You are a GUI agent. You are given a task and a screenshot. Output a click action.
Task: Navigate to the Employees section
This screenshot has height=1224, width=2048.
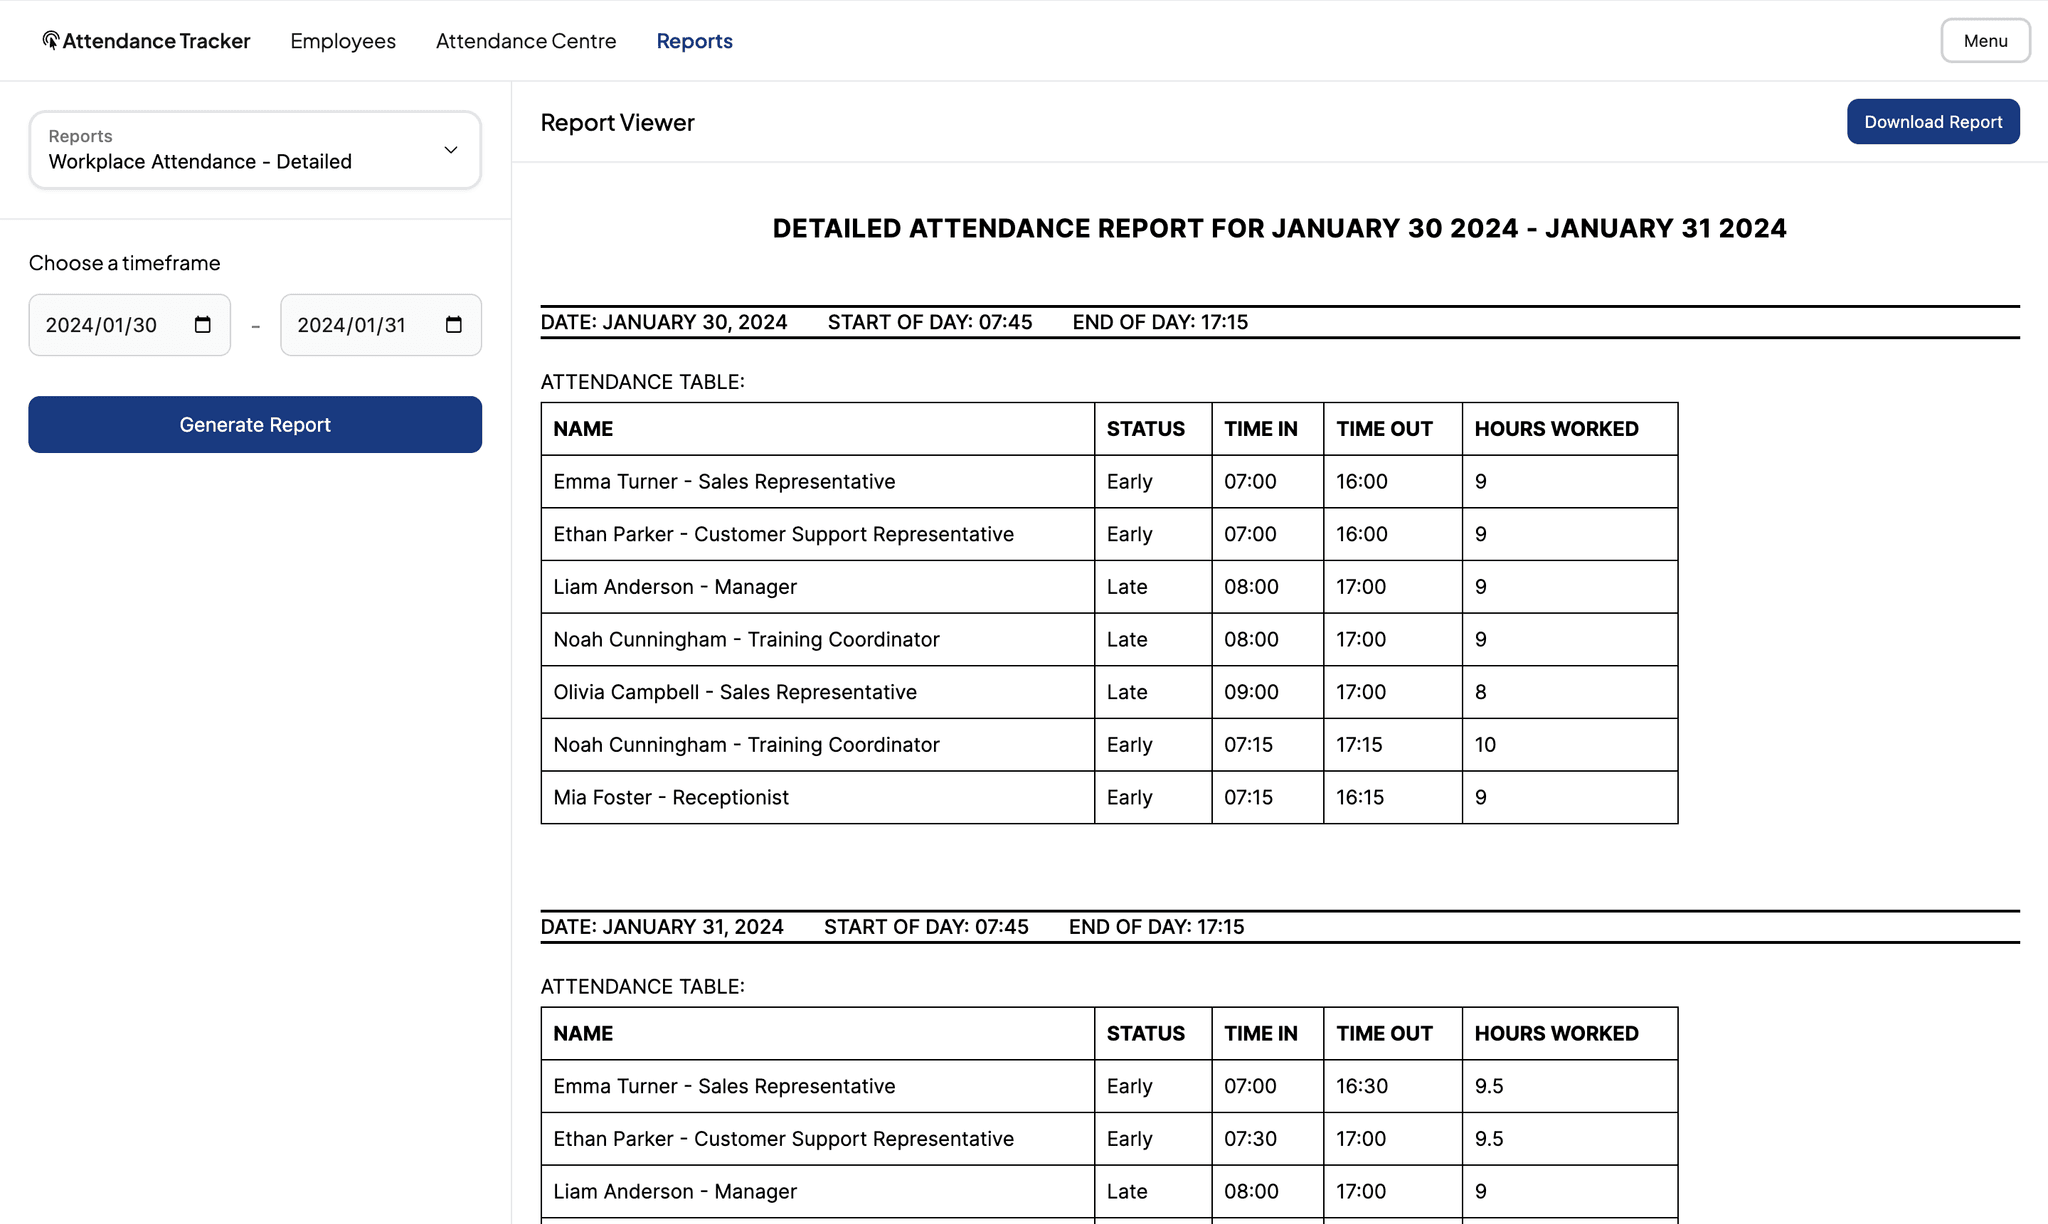click(x=342, y=41)
